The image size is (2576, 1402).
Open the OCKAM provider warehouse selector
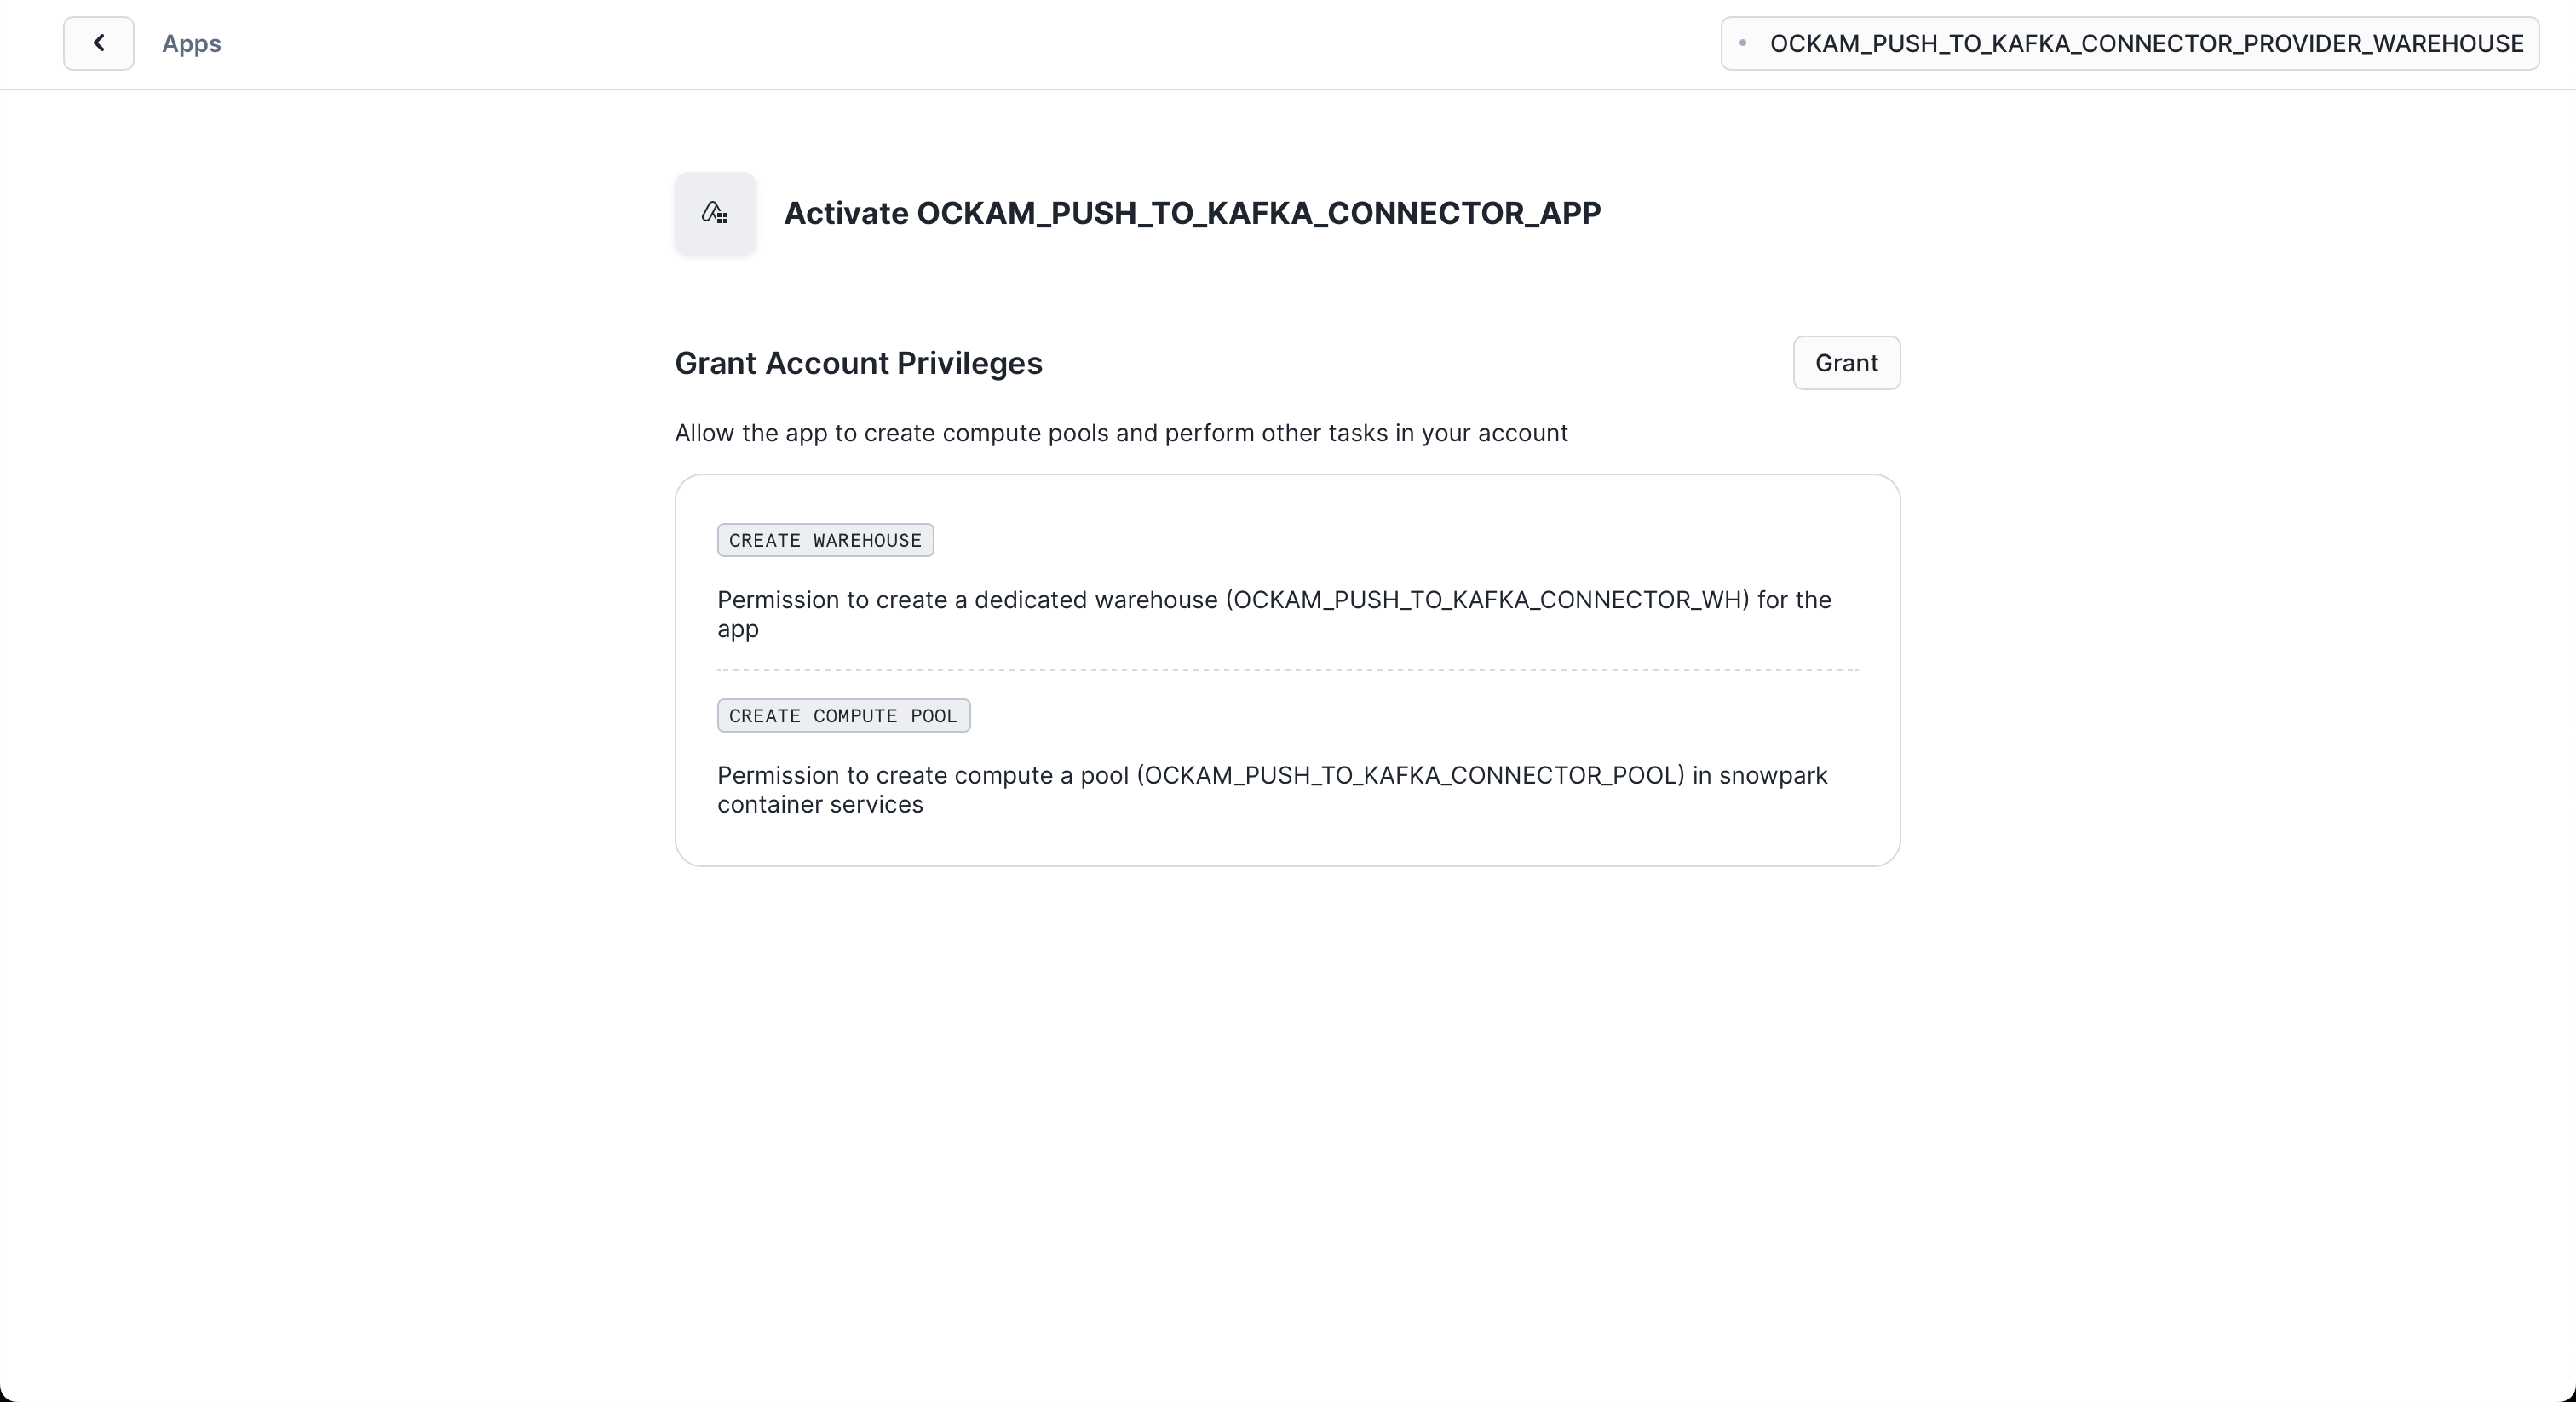point(2129,44)
